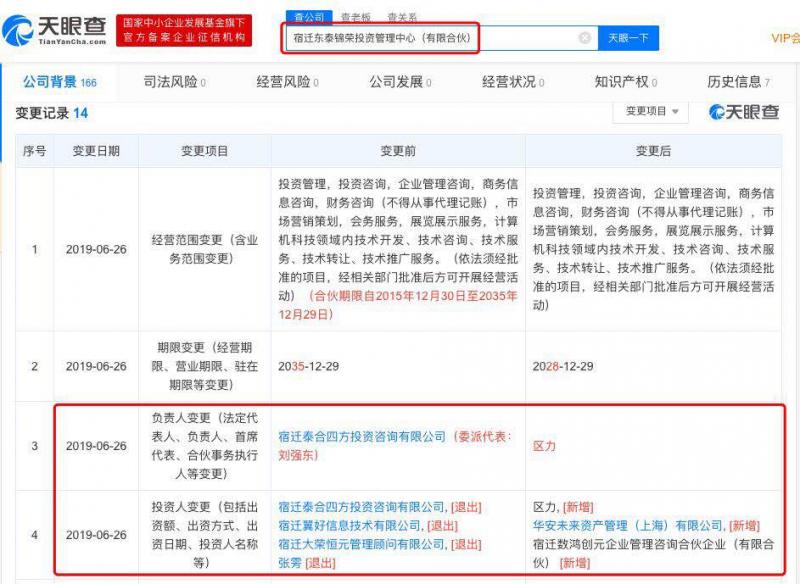Click the 变更后 column header

(x=653, y=151)
